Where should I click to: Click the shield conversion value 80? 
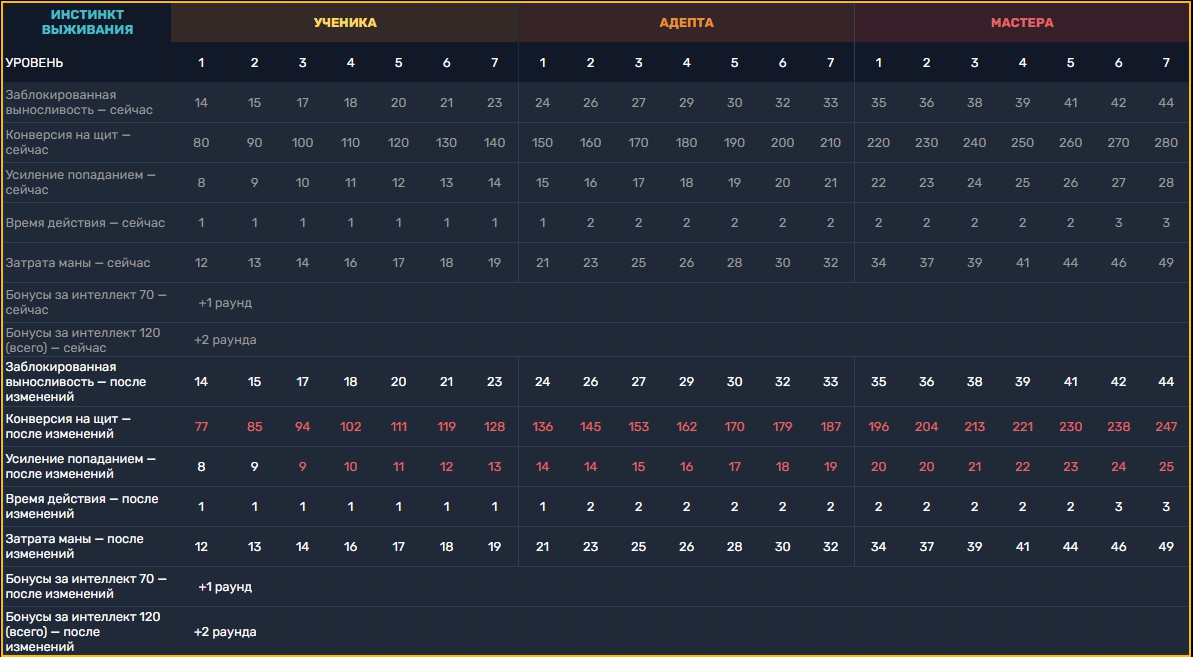point(202,143)
